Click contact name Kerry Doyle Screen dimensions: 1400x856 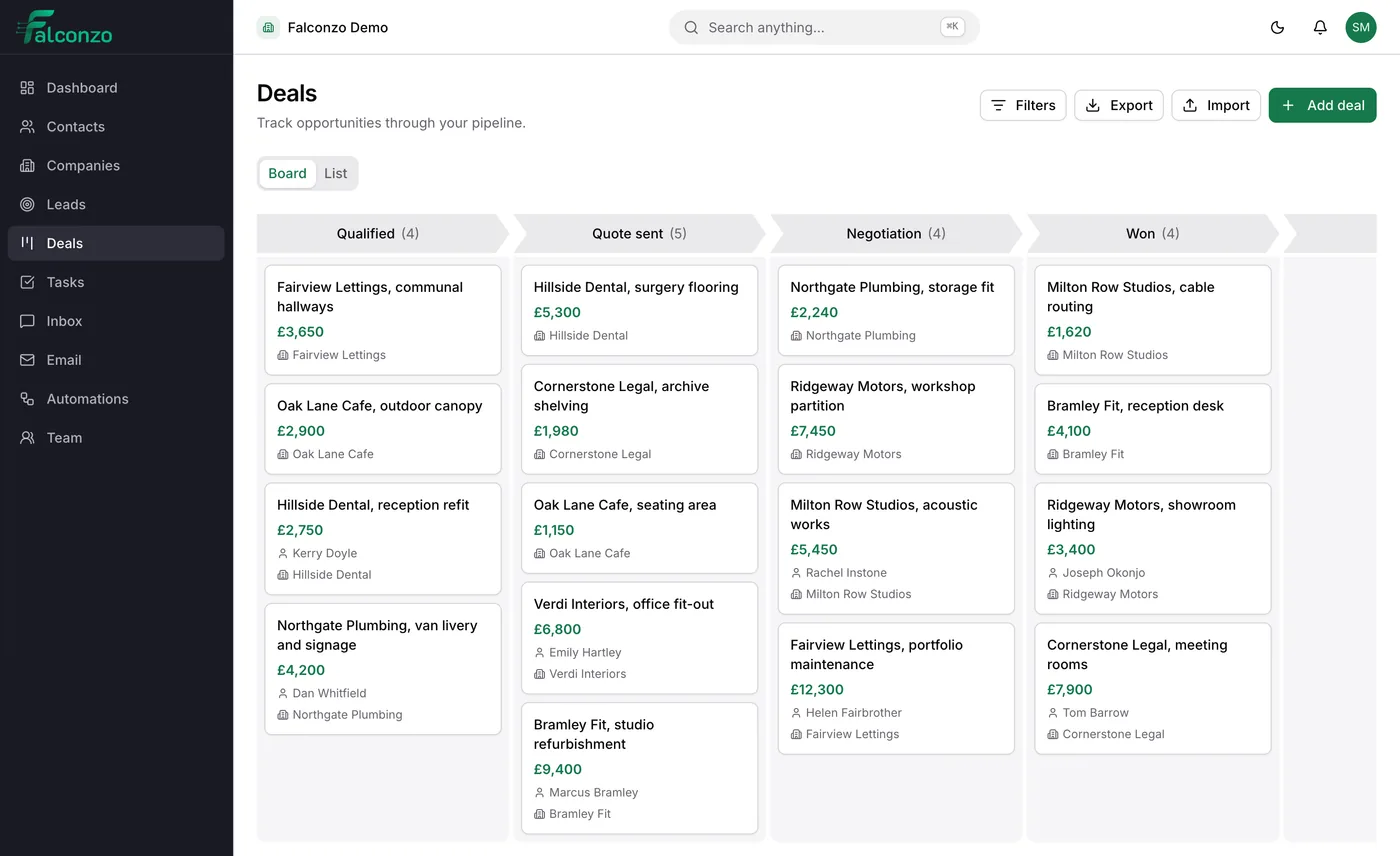pos(324,553)
